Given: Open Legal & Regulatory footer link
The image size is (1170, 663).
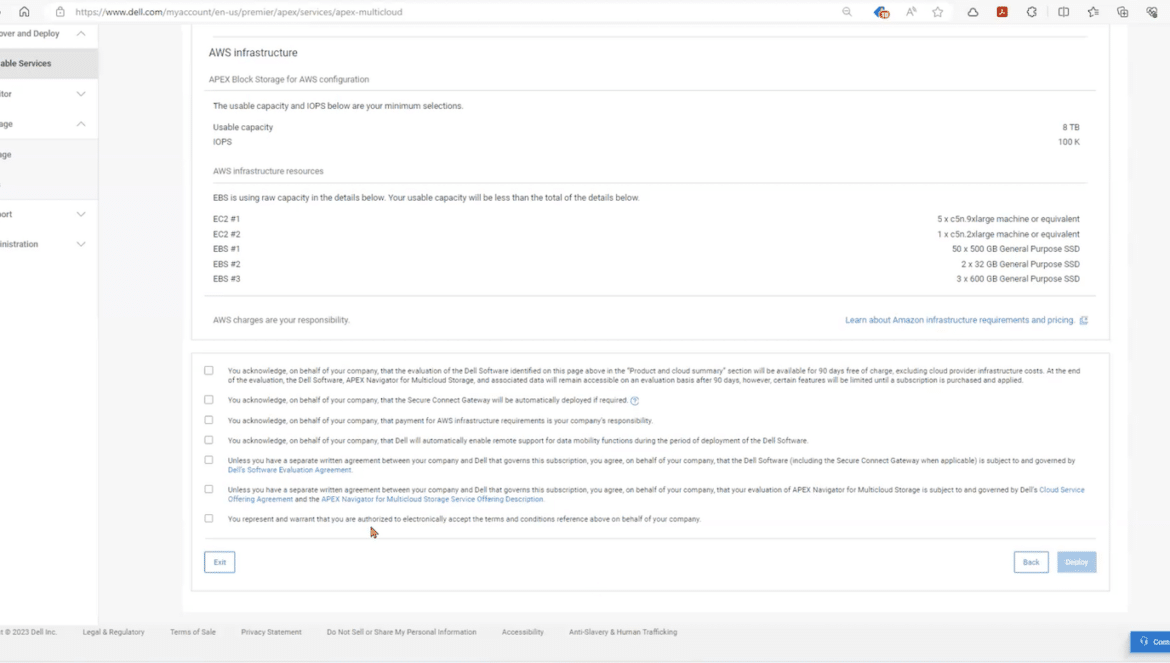Looking at the screenshot, I should [x=113, y=632].
